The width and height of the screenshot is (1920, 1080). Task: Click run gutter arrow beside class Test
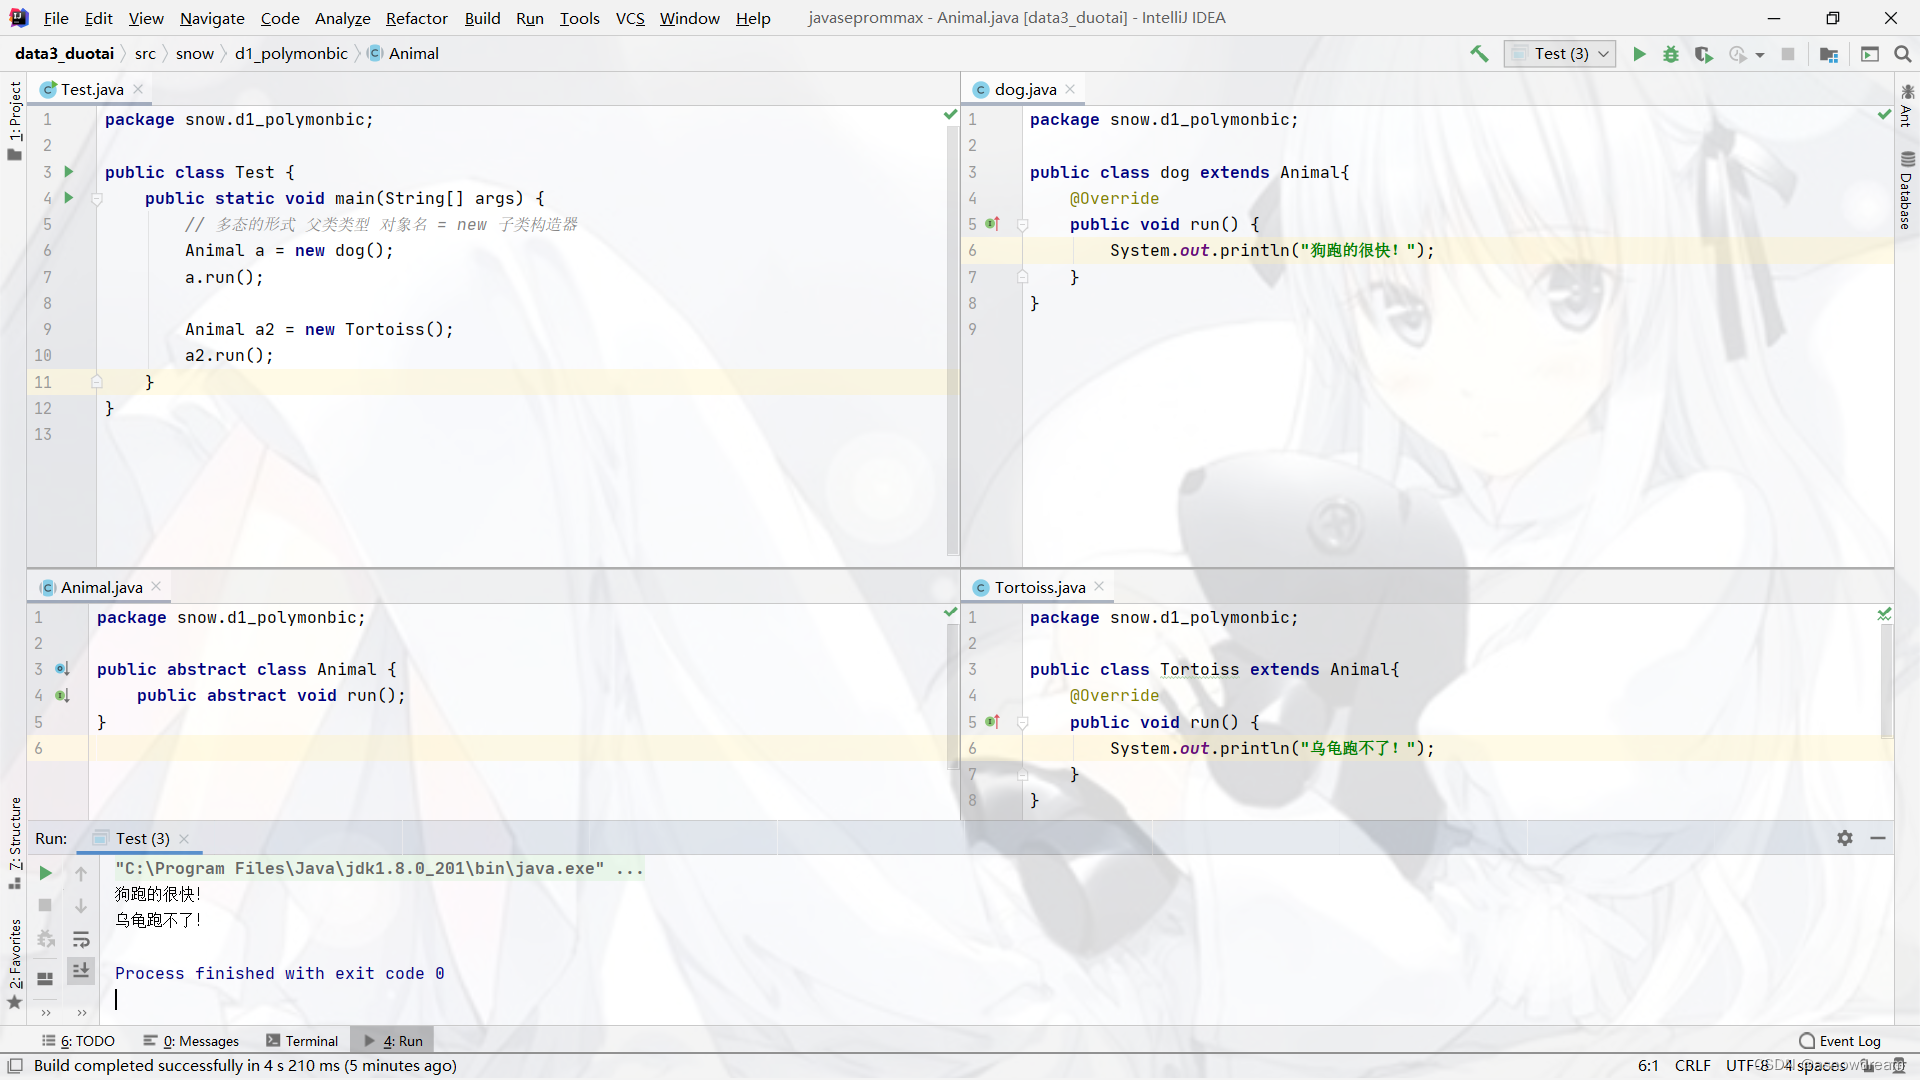[x=69, y=172]
